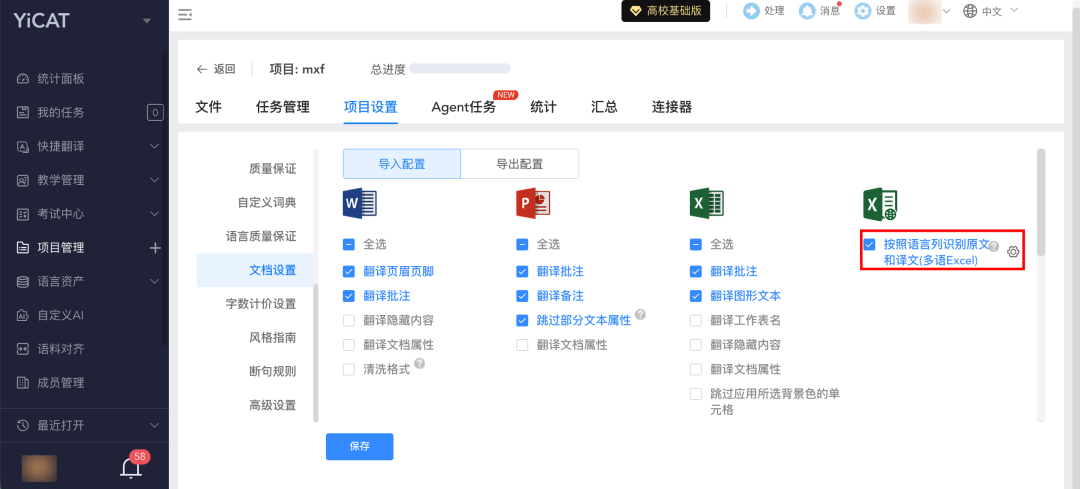Image resolution: width=1080 pixels, height=489 pixels.
Task: Click the PowerPoint file icon
Action: click(x=533, y=204)
